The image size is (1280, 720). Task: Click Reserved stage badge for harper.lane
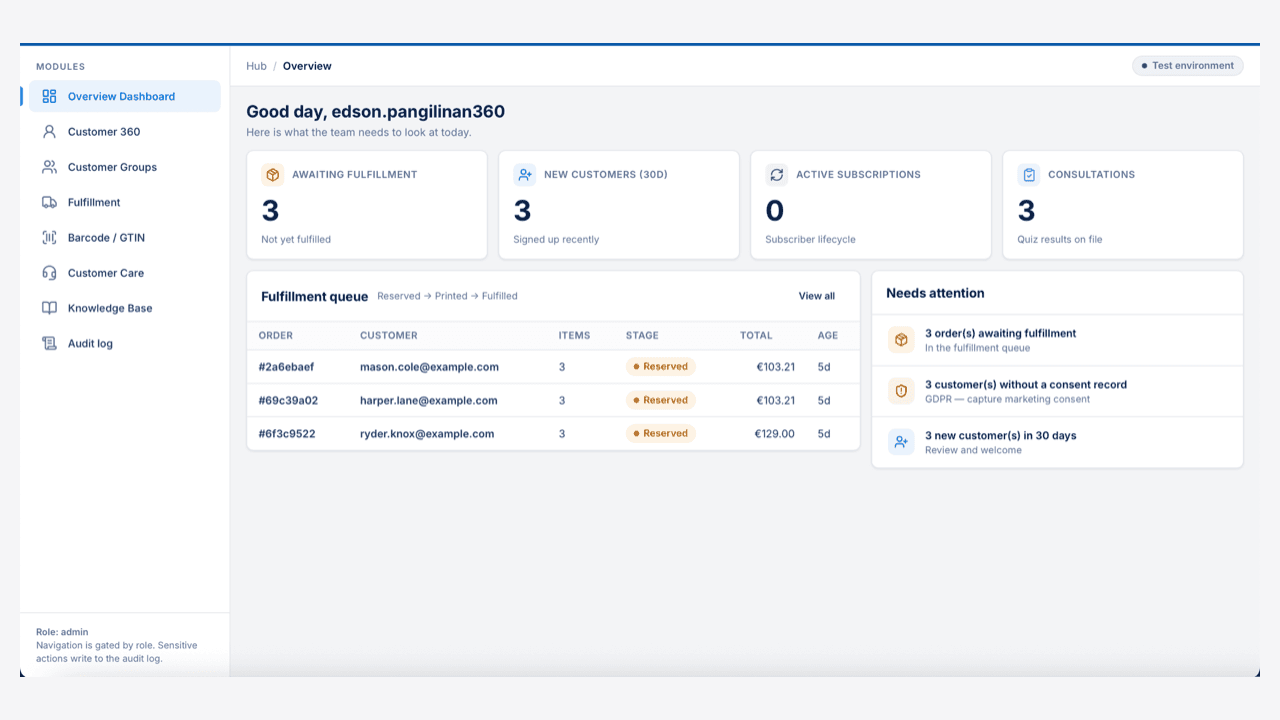click(x=661, y=400)
